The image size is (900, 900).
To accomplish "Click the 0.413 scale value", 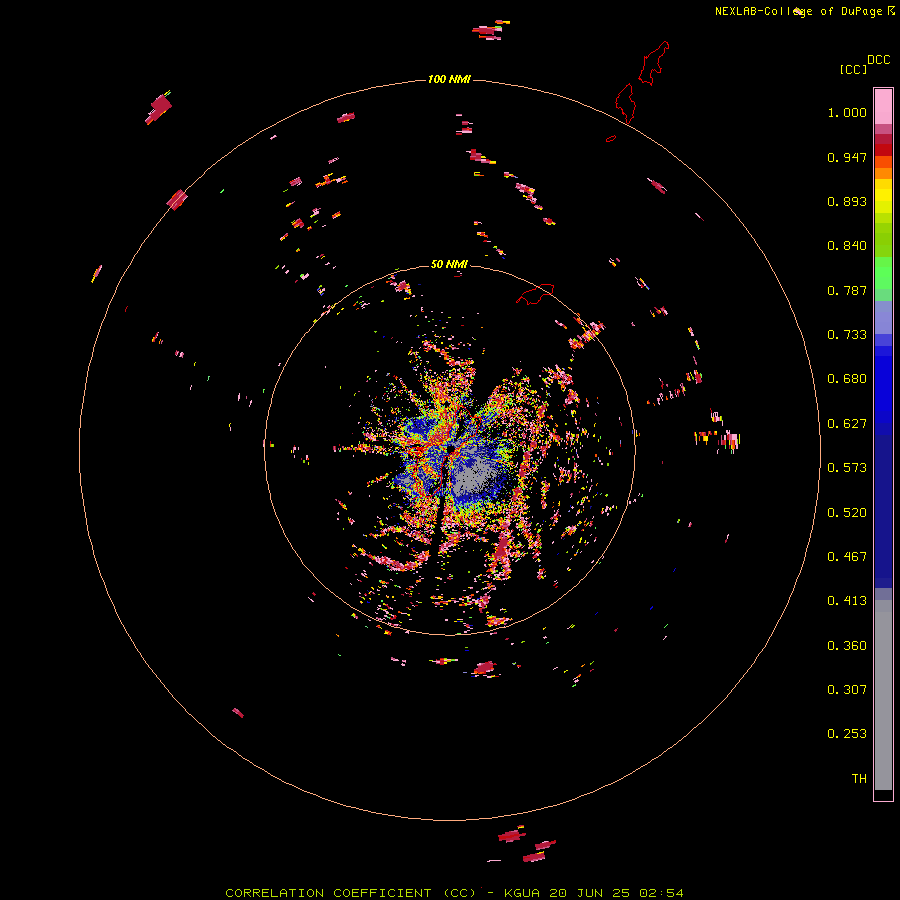I will 847,601.
